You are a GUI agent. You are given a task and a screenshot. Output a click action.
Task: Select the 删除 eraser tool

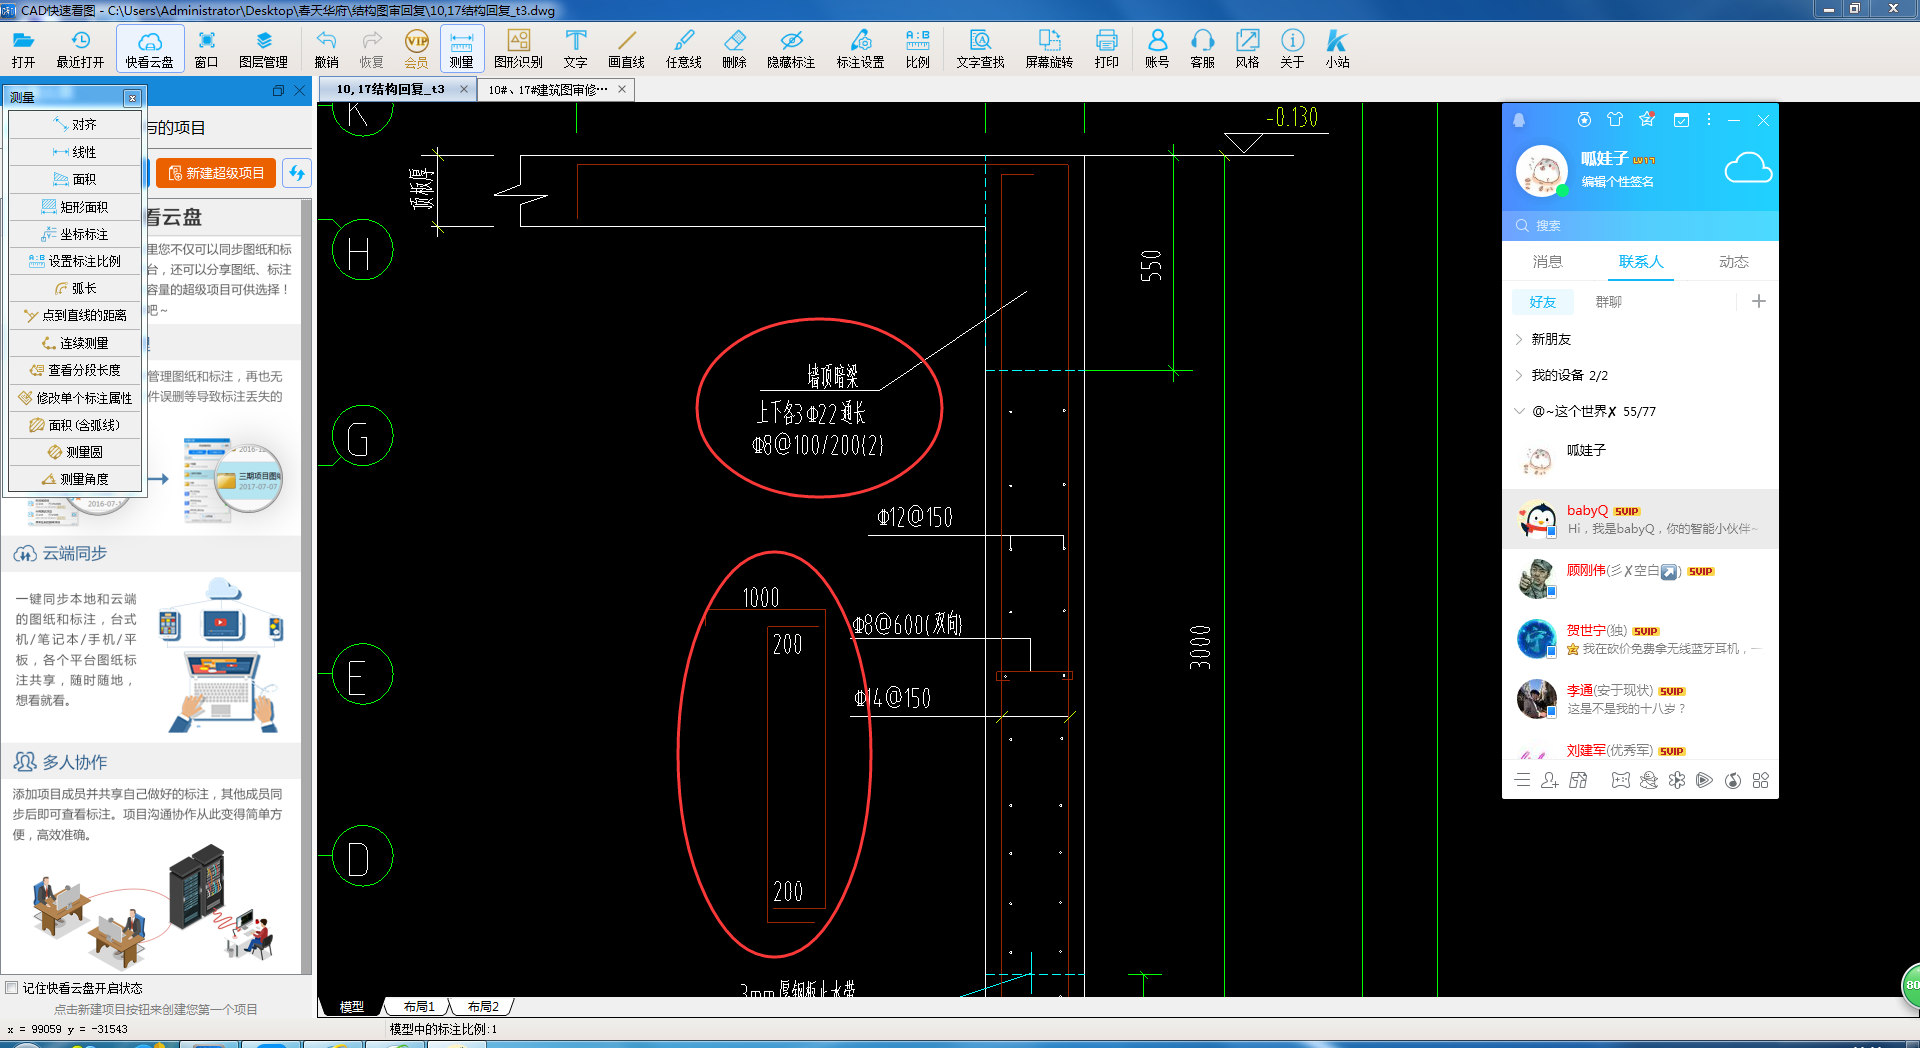click(735, 49)
